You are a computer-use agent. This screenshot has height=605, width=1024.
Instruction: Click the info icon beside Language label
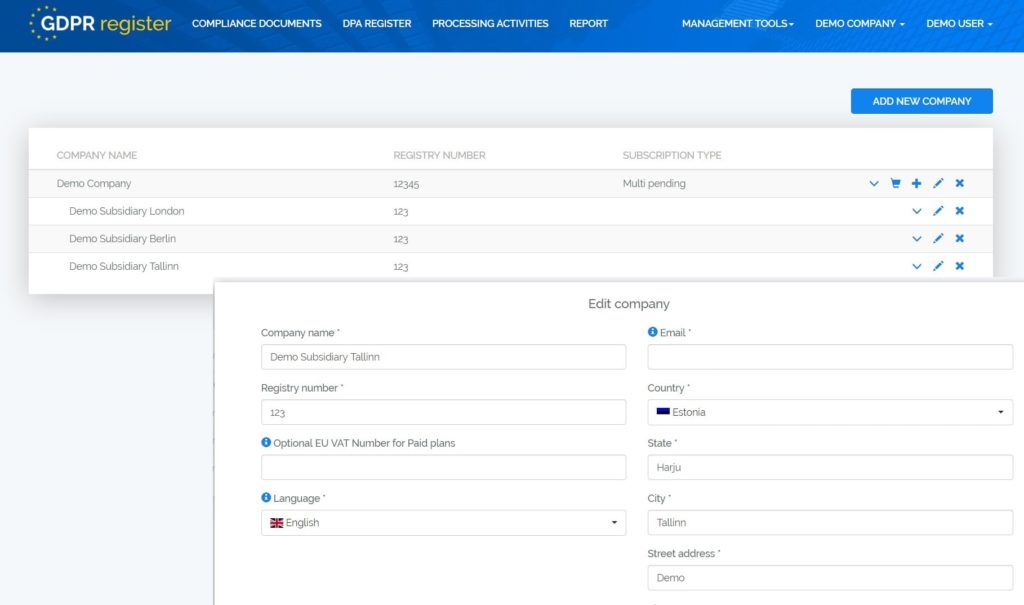pyautogui.click(x=266, y=498)
